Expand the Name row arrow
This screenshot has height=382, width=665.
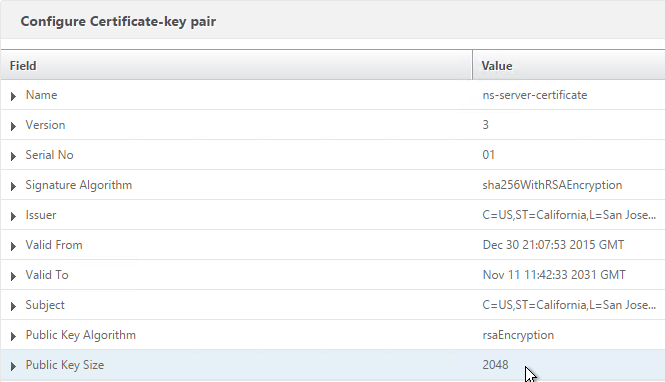(x=13, y=96)
